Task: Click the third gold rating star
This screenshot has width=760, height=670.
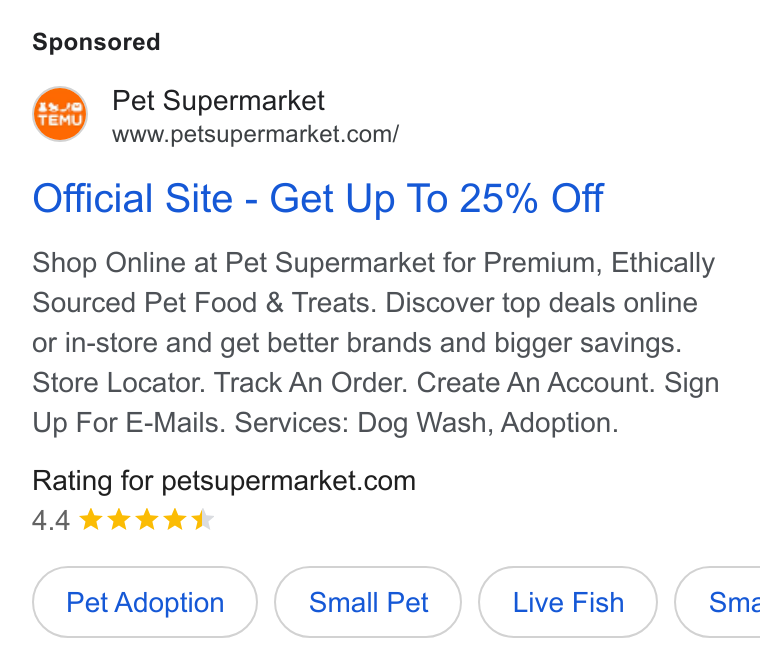Action: (147, 519)
